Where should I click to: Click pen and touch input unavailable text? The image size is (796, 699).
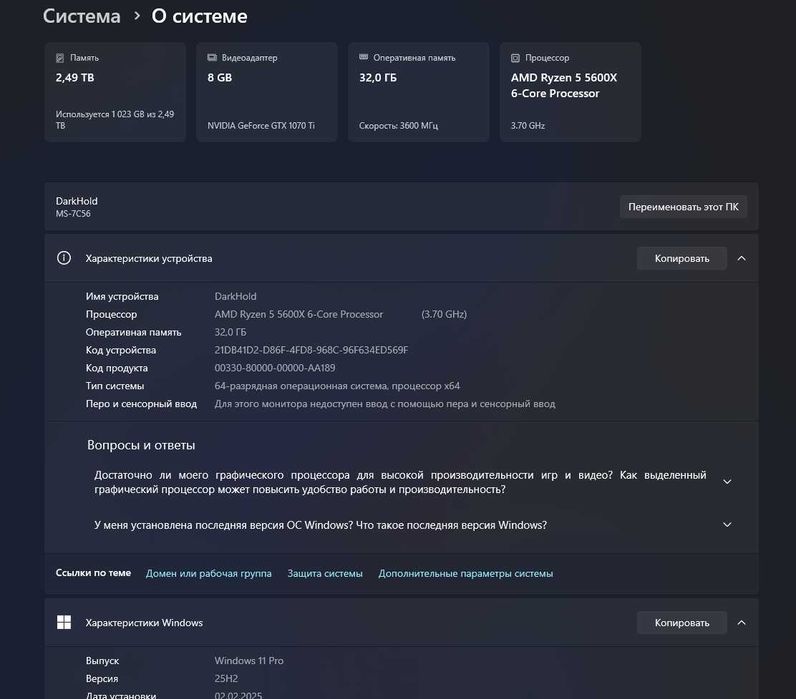click(385, 404)
